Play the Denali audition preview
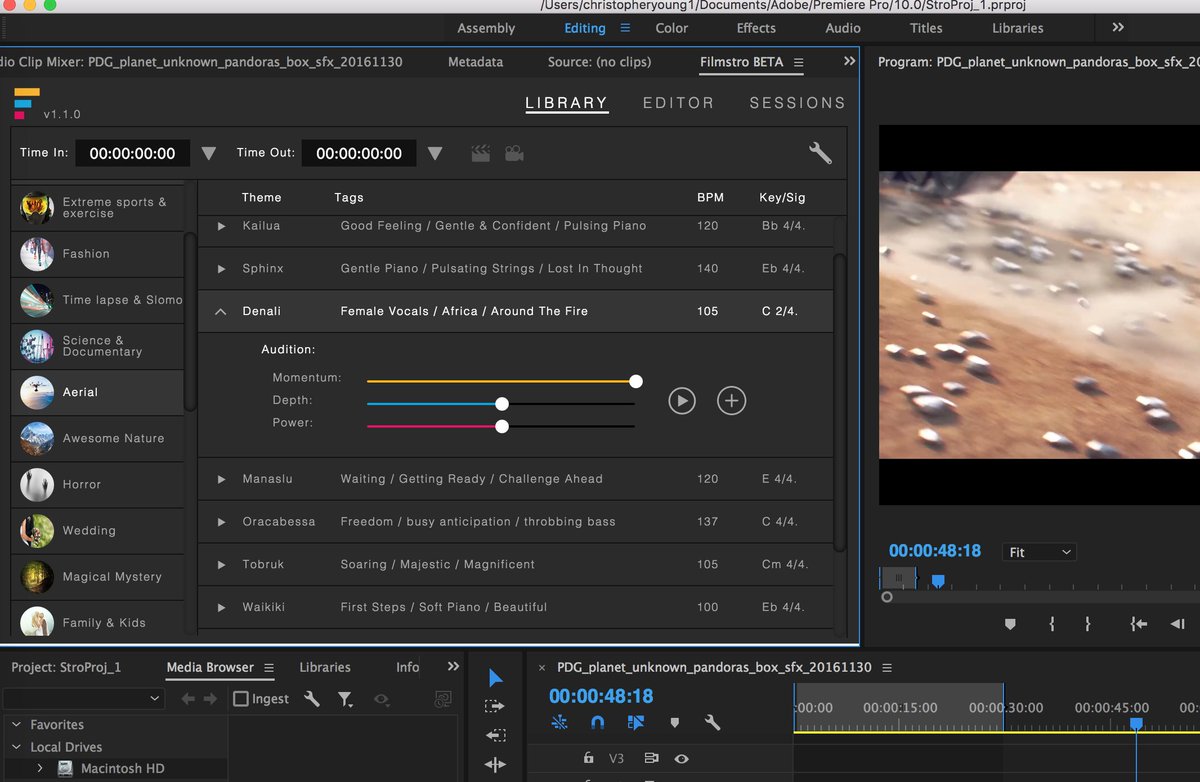Image resolution: width=1200 pixels, height=782 pixels. [x=681, y=401]
